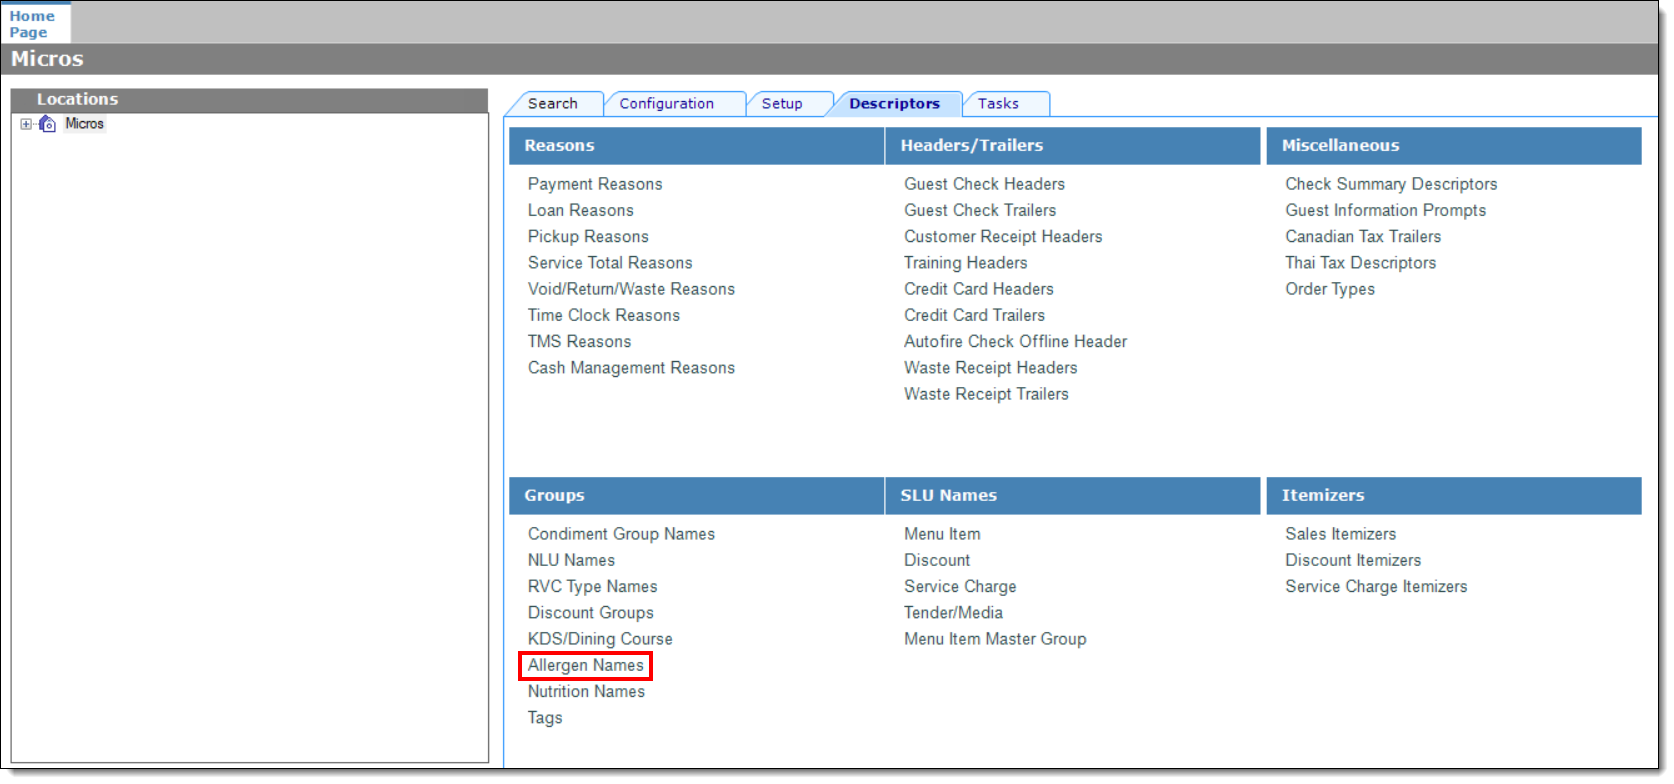Click the Locations panel title

pyautogui.click(x=77, y=100)
